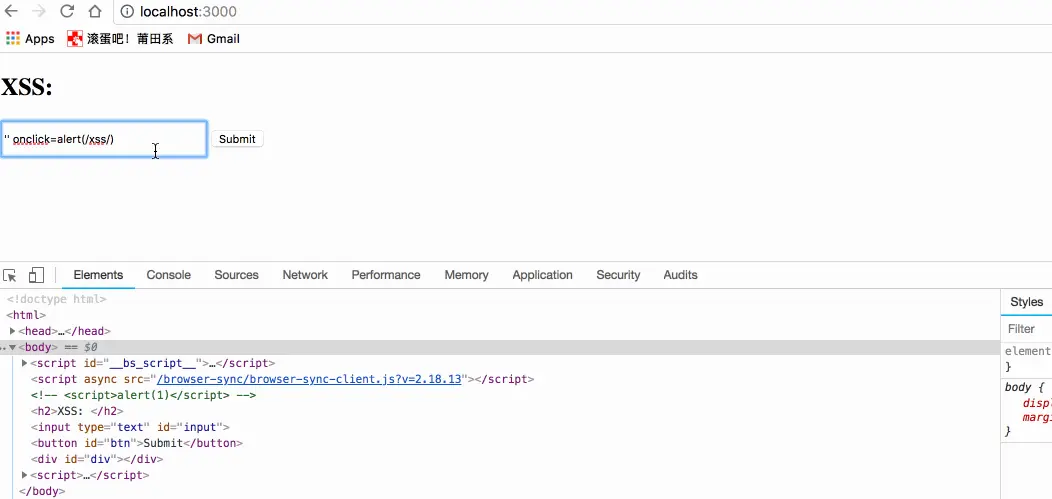Open the Memory tab
The width and height of the screenshot is (1052, 499).
[466, 275]
